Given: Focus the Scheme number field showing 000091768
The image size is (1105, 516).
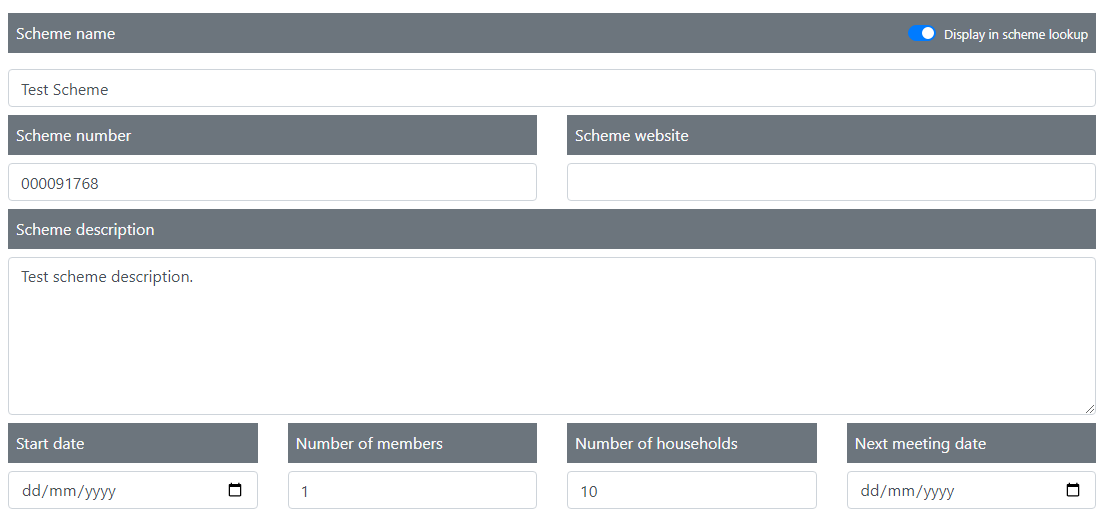Looking at the screenshot, I should point(272,183).
